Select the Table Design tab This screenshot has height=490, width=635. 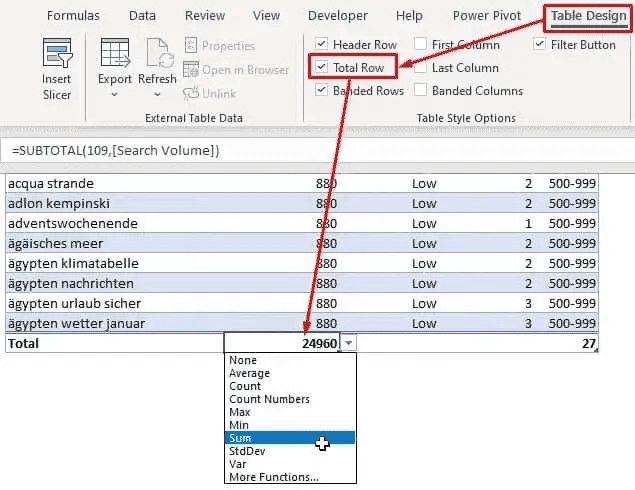click(588, 16)
